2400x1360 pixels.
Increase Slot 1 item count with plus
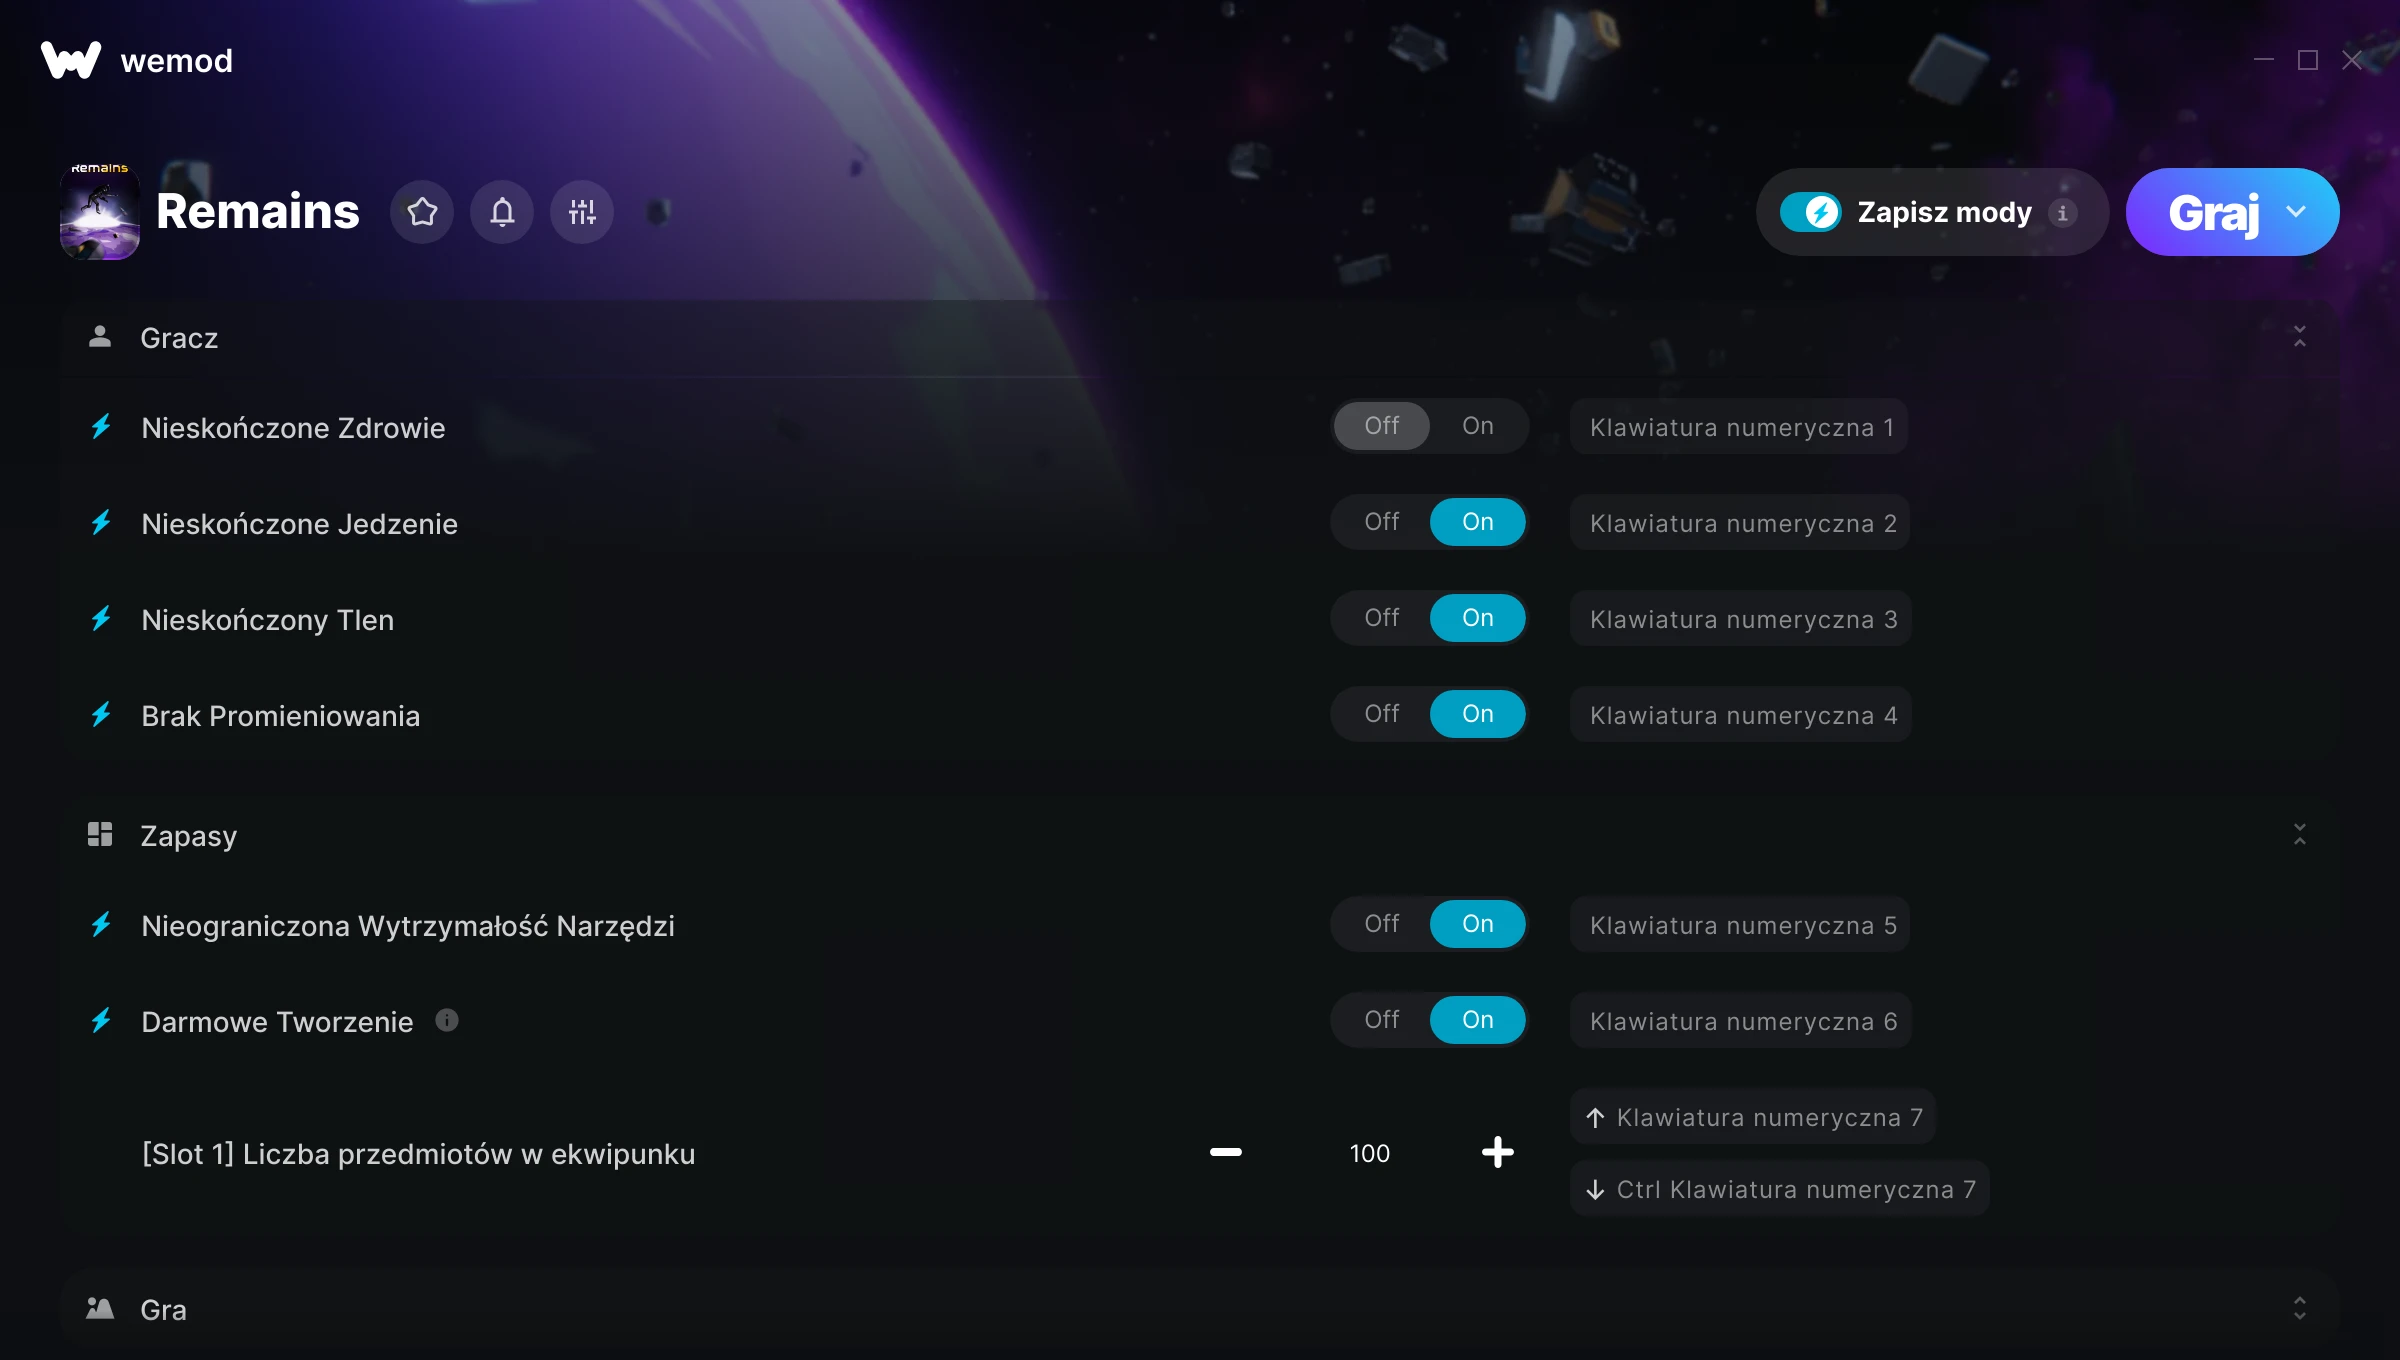pos(1497,1152)
